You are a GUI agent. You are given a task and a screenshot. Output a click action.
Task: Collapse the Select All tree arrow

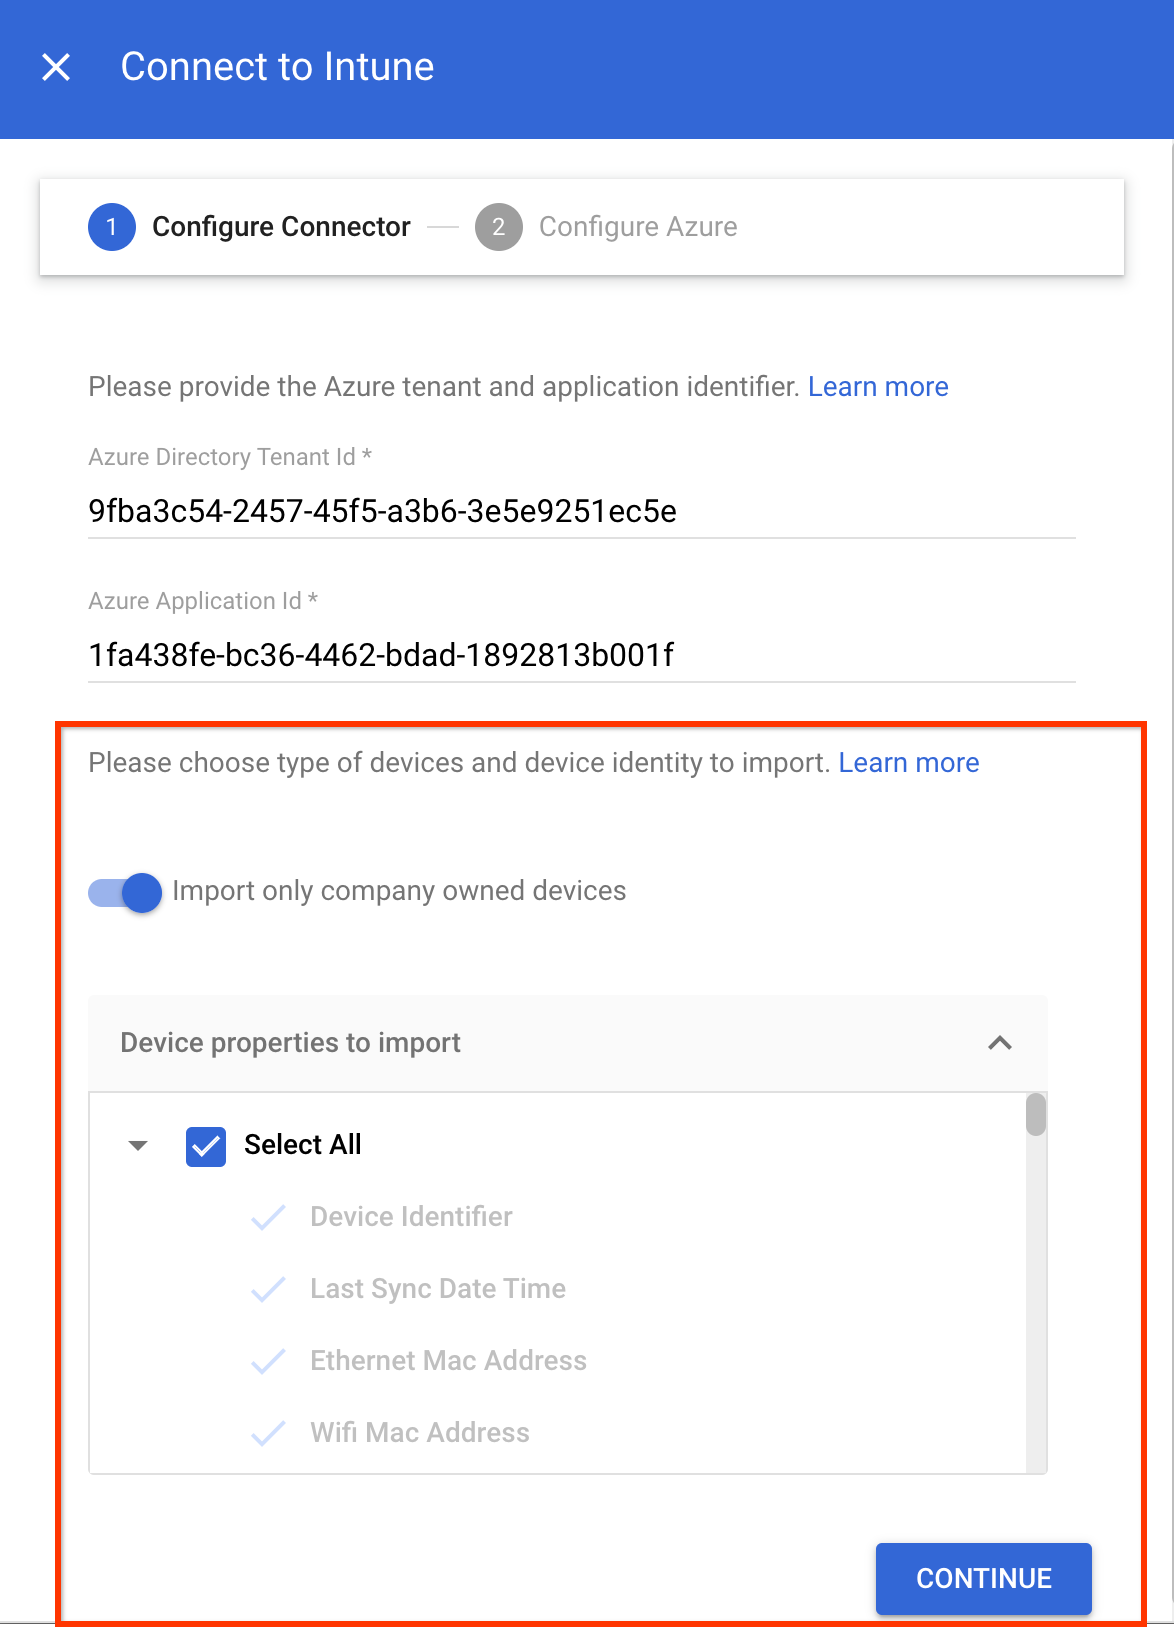tap(138, 1145)
